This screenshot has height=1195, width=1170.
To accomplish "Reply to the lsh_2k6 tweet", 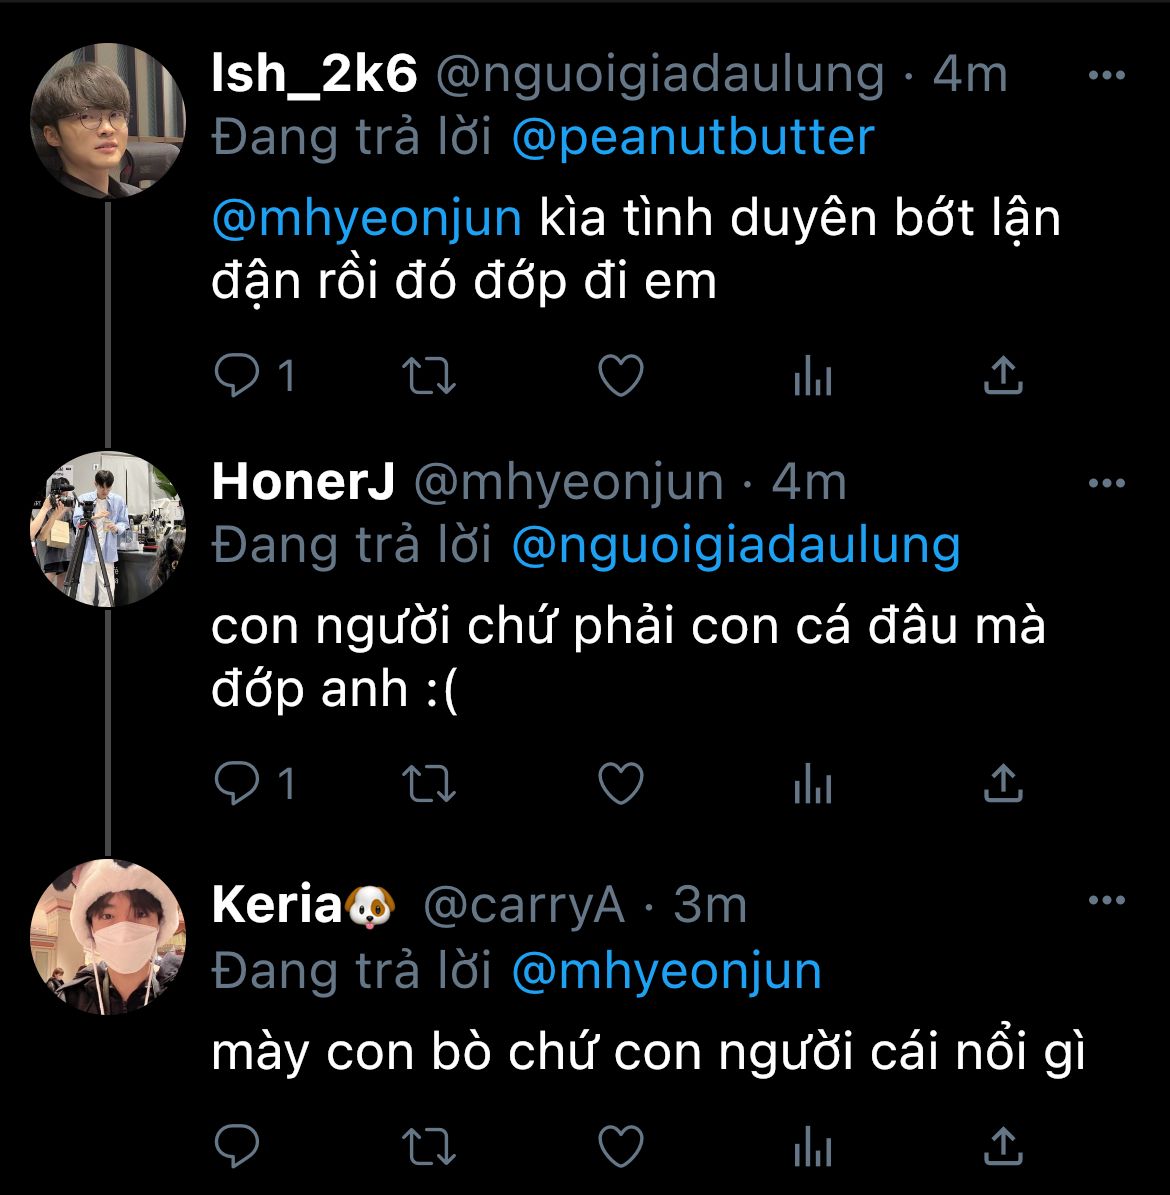I will tap(237, 377).
